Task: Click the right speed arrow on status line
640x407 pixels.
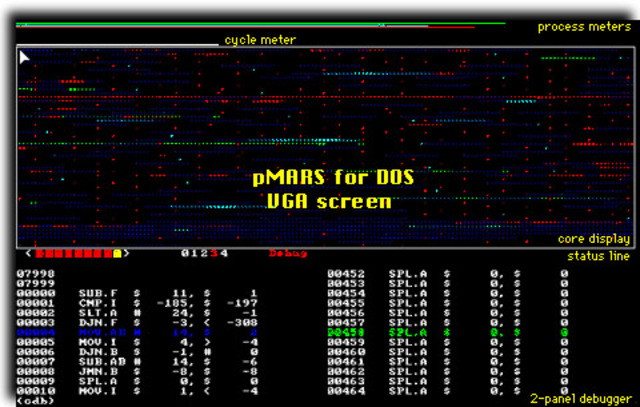Action: (127, 254)
